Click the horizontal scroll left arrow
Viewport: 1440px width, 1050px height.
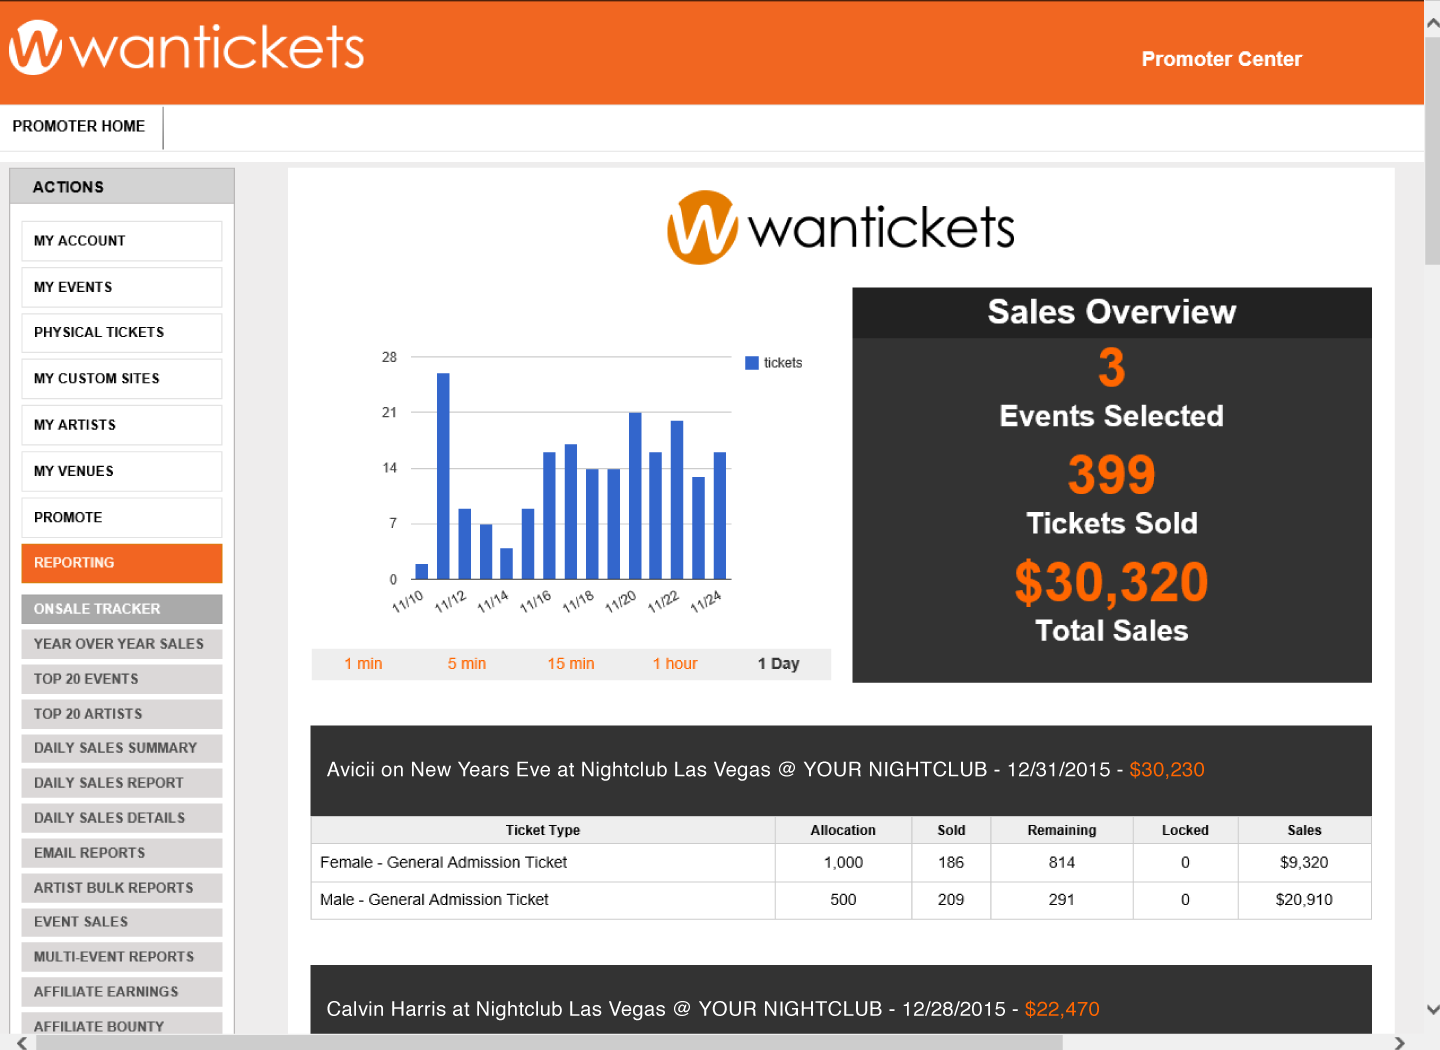[22, 1042]
